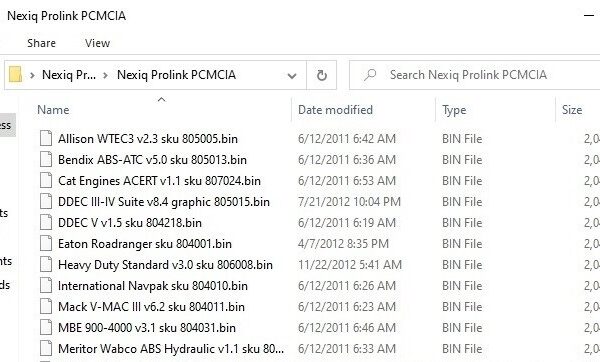Viewport: 600px width, 362px height.
Task: Select the Eaton Roadranger file icon
Action: 46,244
